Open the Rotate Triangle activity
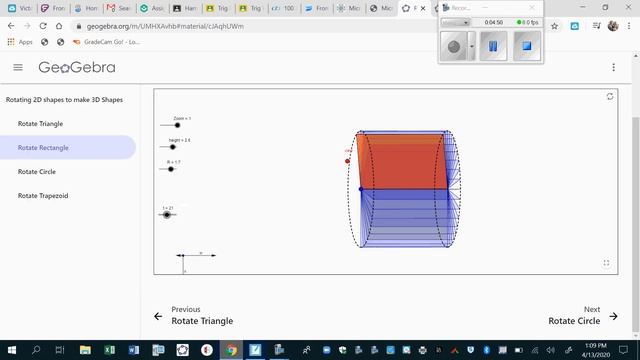Screen dimensions: 640x360 pyautogui.click(x=40, y=124)
